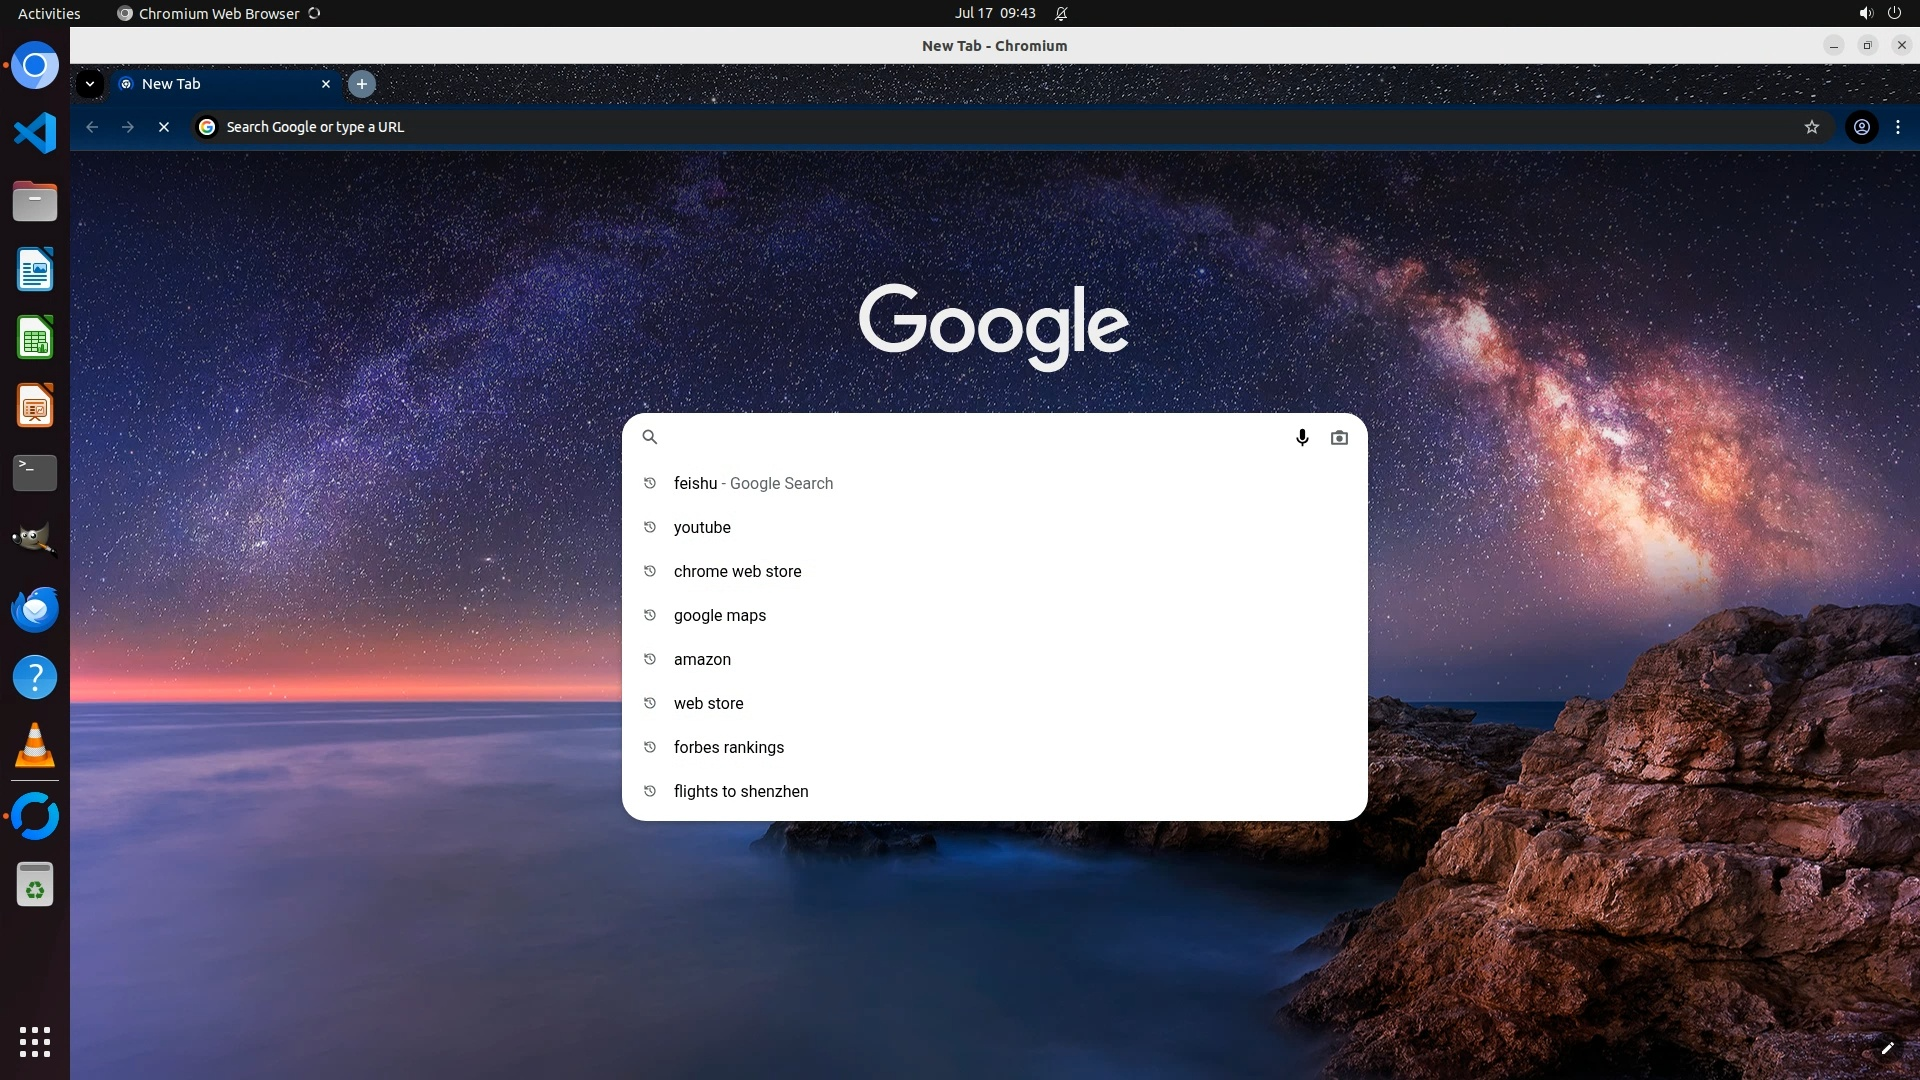Open search by image camera icon
This screenshot has height=1080, width=1920.
(1339, 437)
